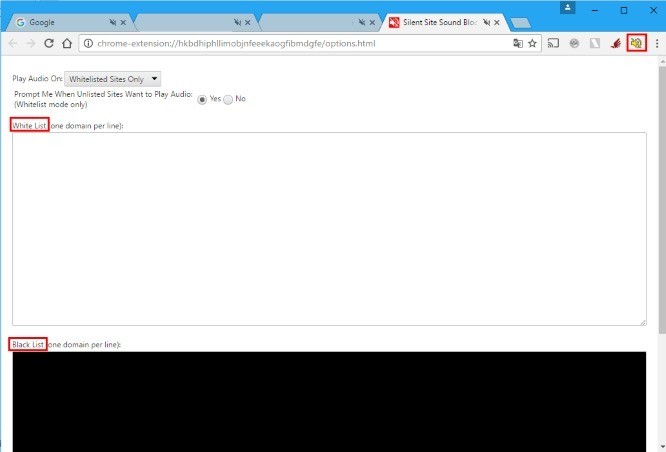Screen dimensions: 666x452
Task: Bookmark this page with the star icon
Action: click(x=533, y=43)
